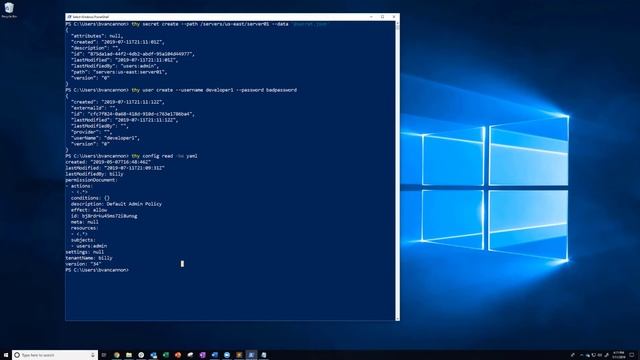The height and width of the screenshot is (360, 640).
Task: Click the 'permissionDocument:' output line
Action: pos(91,180)
